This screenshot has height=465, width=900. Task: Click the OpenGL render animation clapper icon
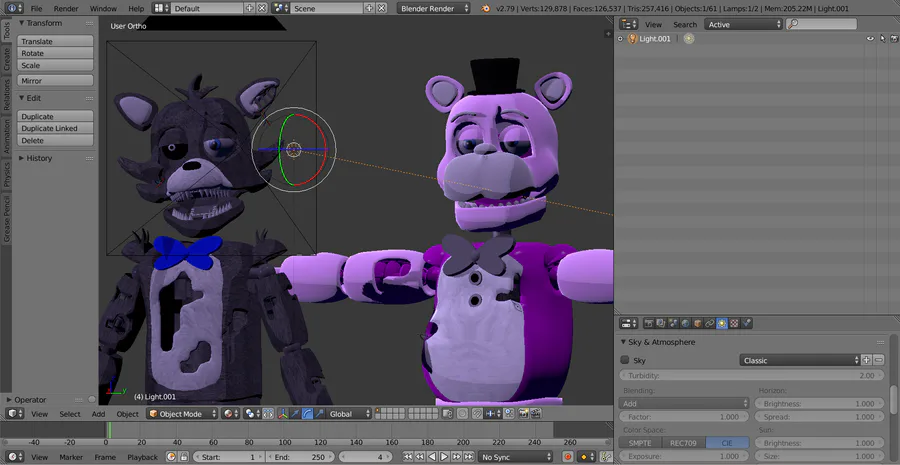coord(535,414)
